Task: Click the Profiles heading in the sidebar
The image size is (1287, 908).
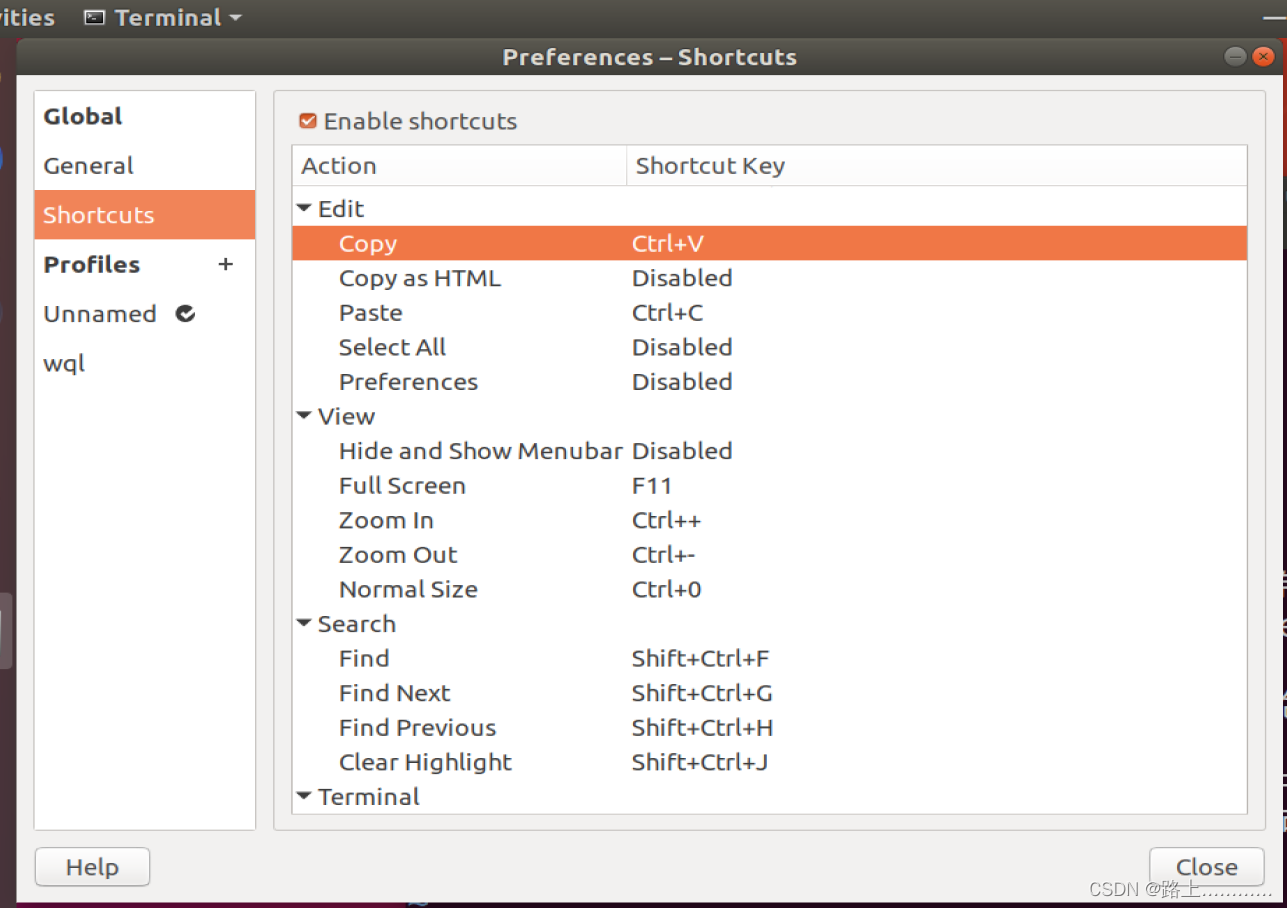Action: [92, 265]
